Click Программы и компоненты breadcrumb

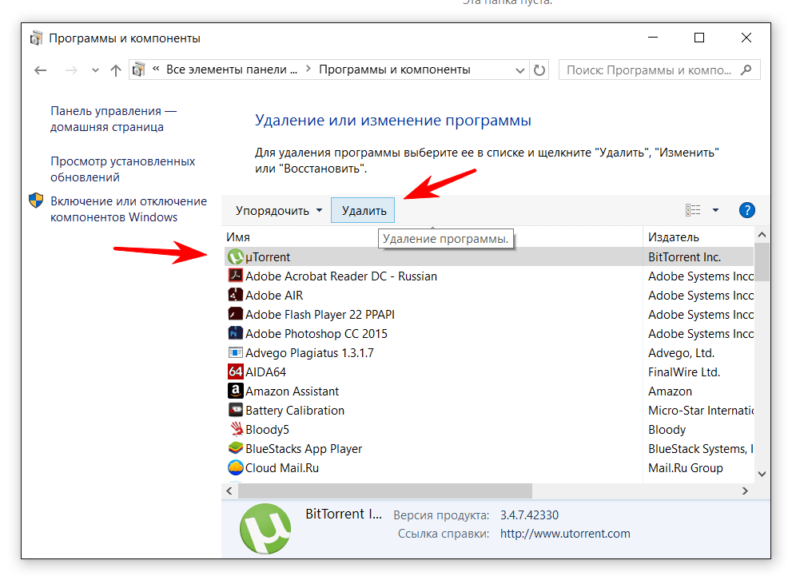(394, 69)
